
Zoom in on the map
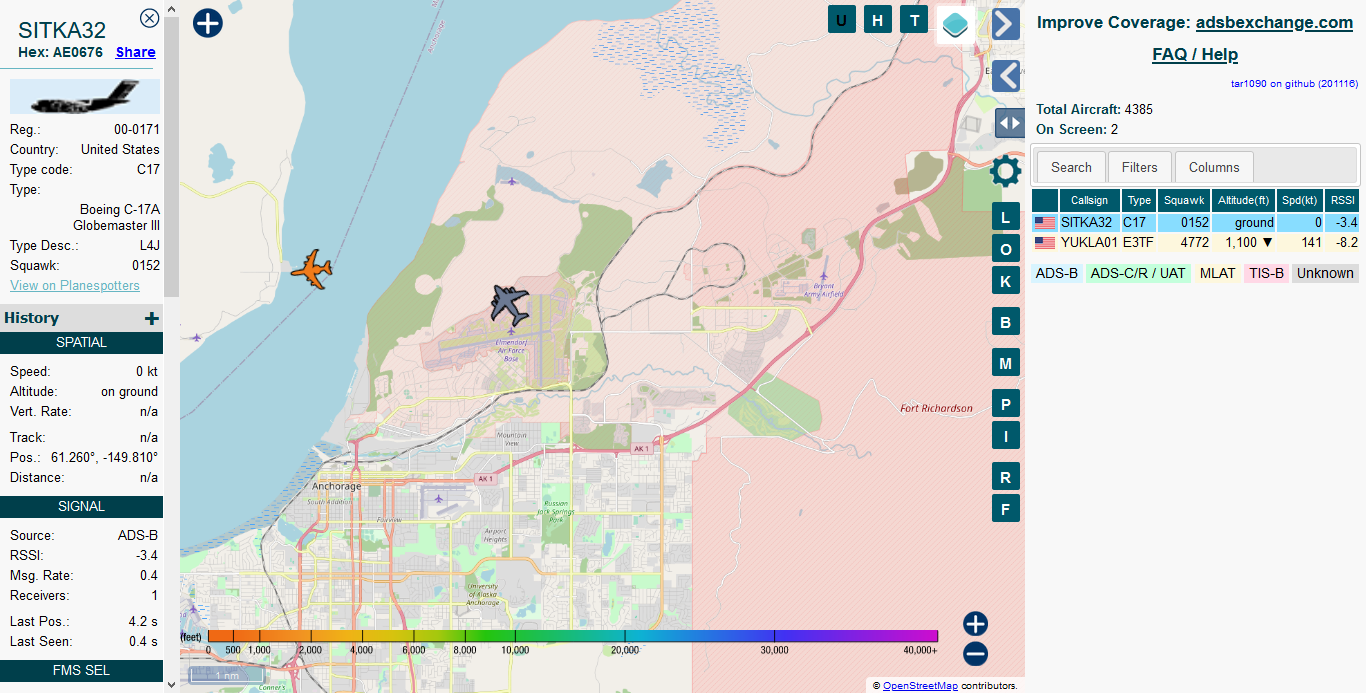click(975, 624)
